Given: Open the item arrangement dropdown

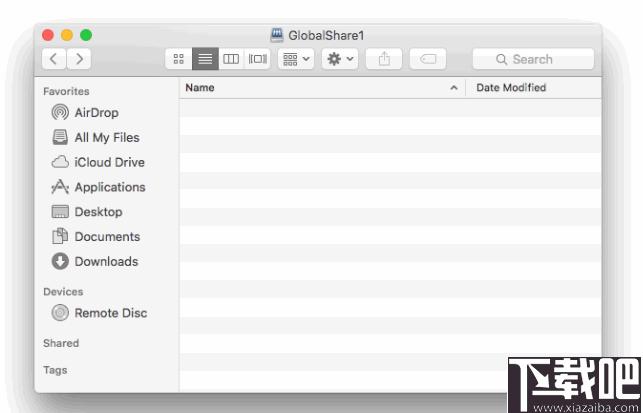Looking at the screenshot, I should click(x=296, y=59).
